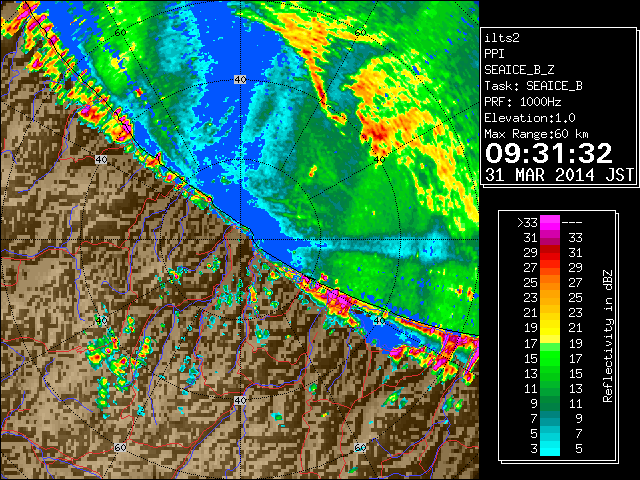Pick the cyan 3–5 dBZ legend swatch

pos(550,448)
